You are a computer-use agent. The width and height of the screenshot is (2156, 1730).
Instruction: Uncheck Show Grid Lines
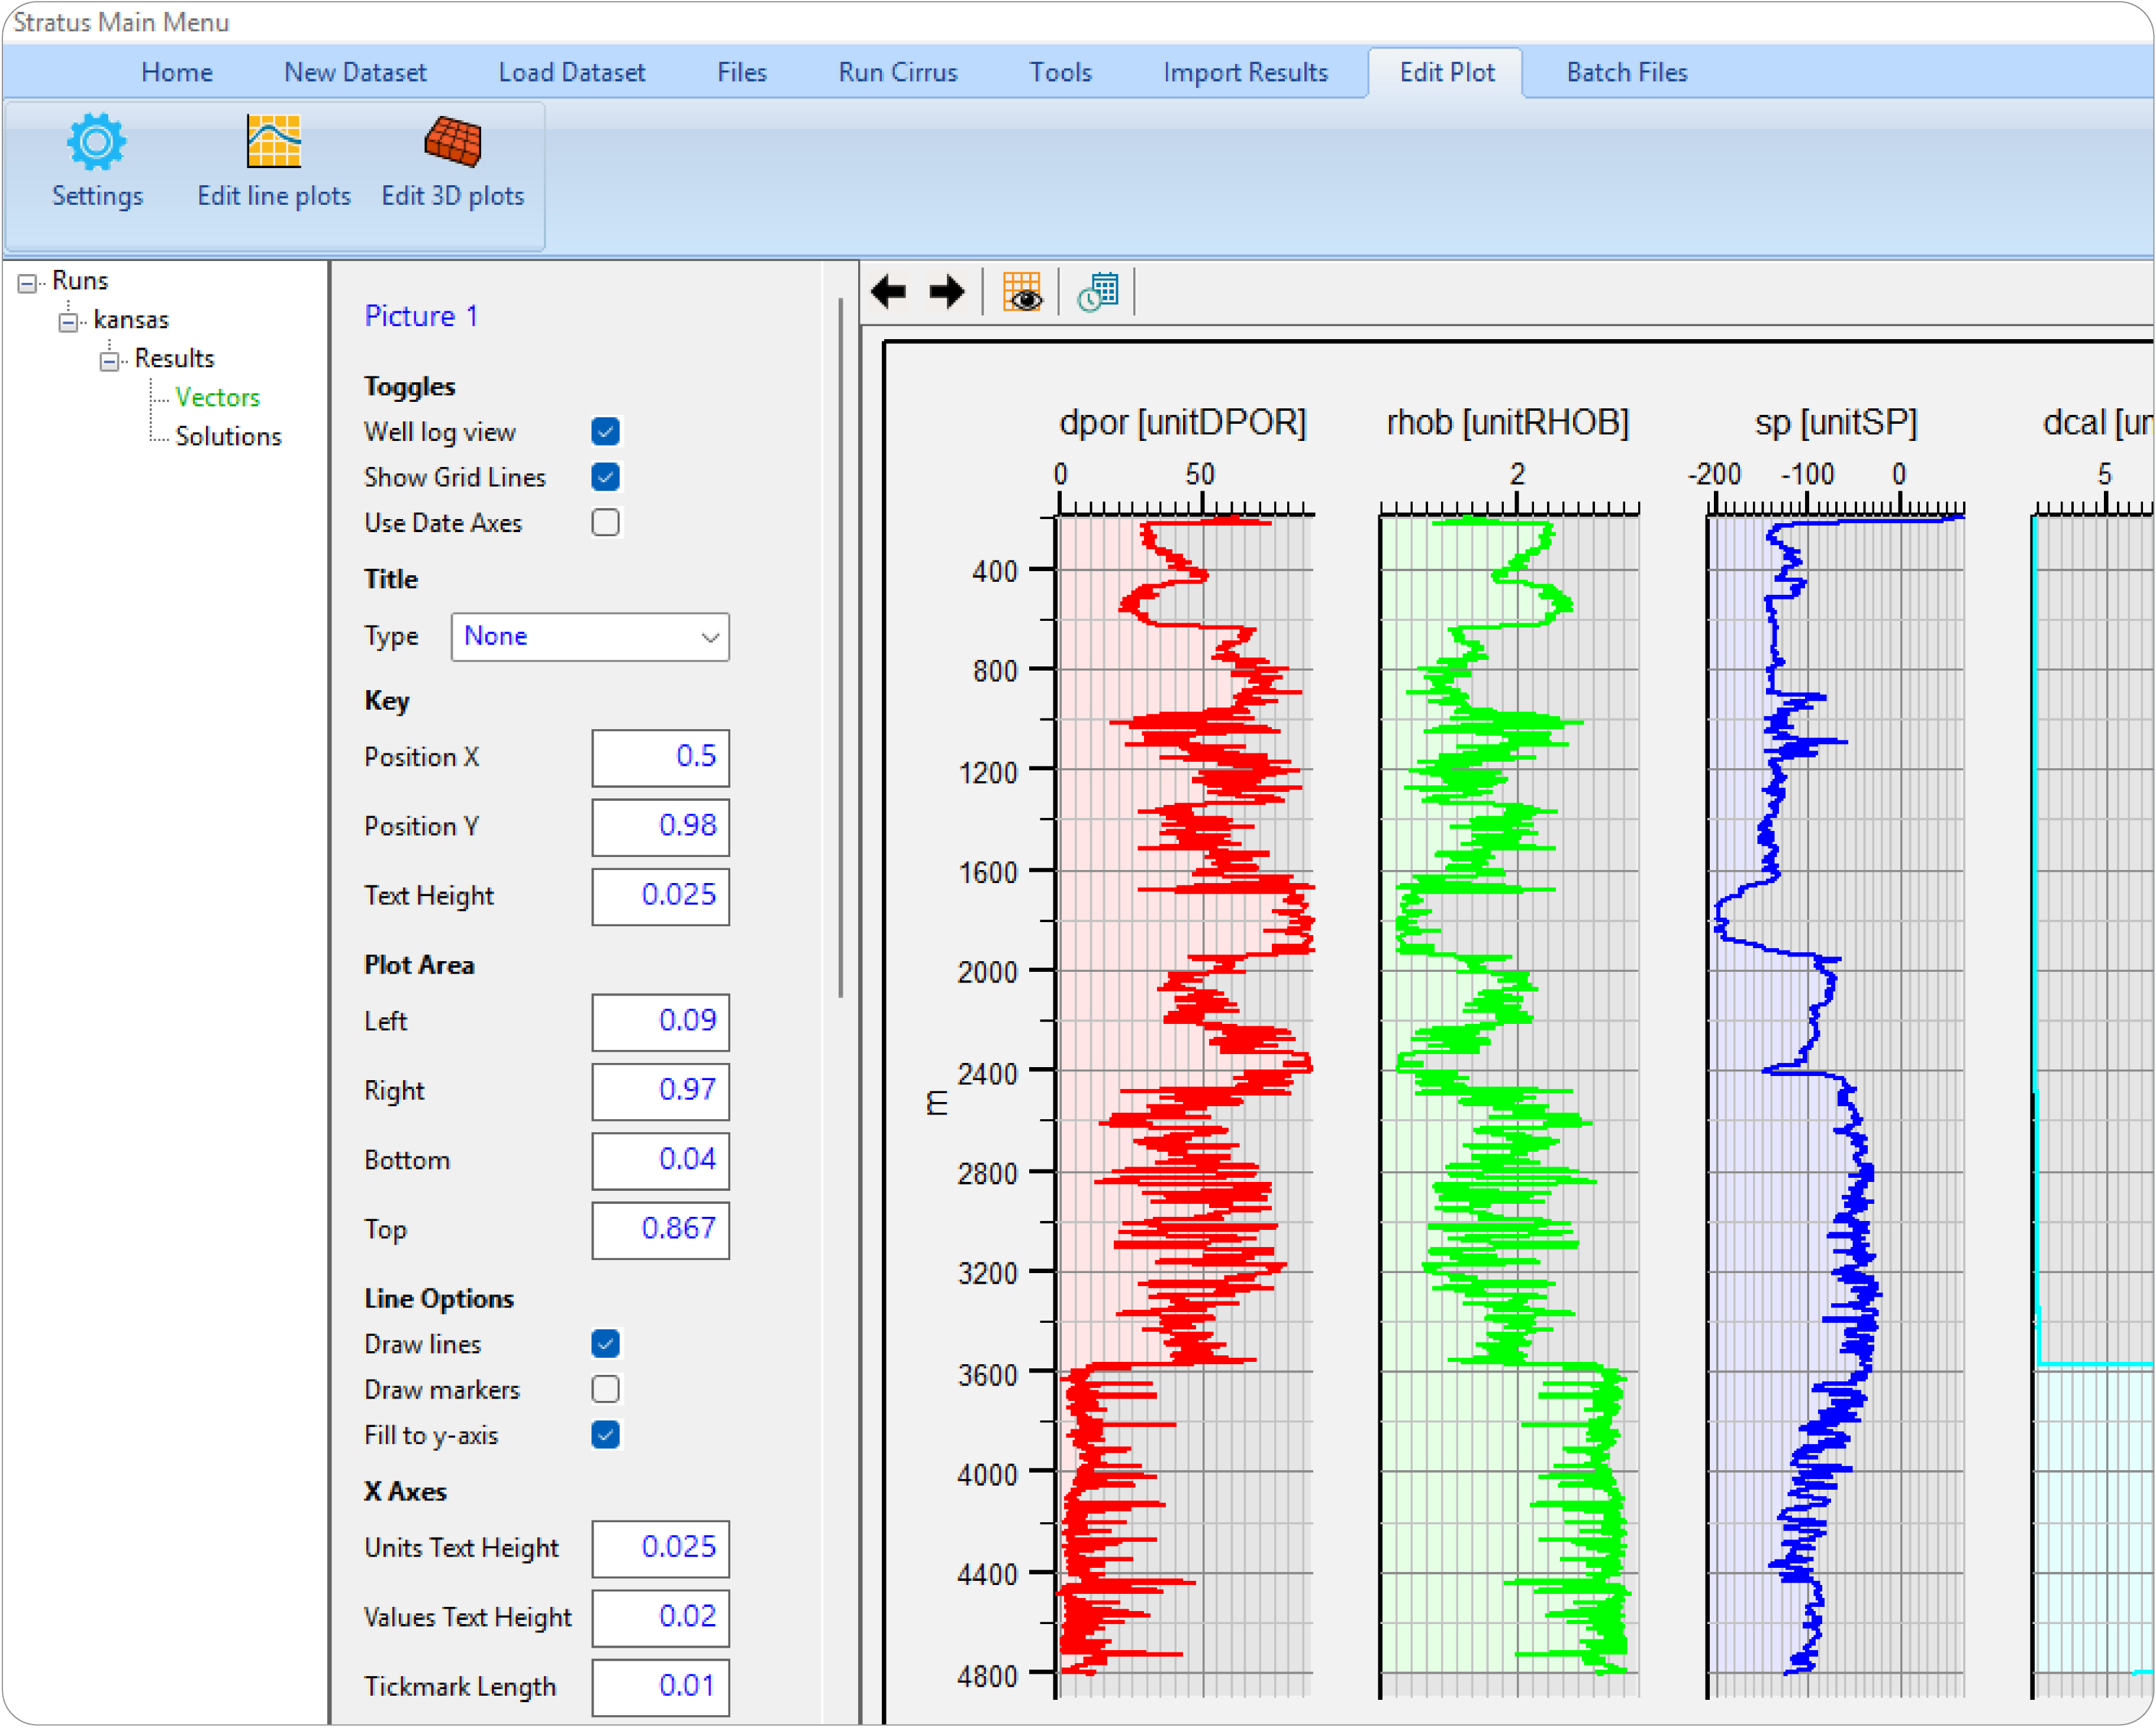pyautogui.click(x=605, y=477)
